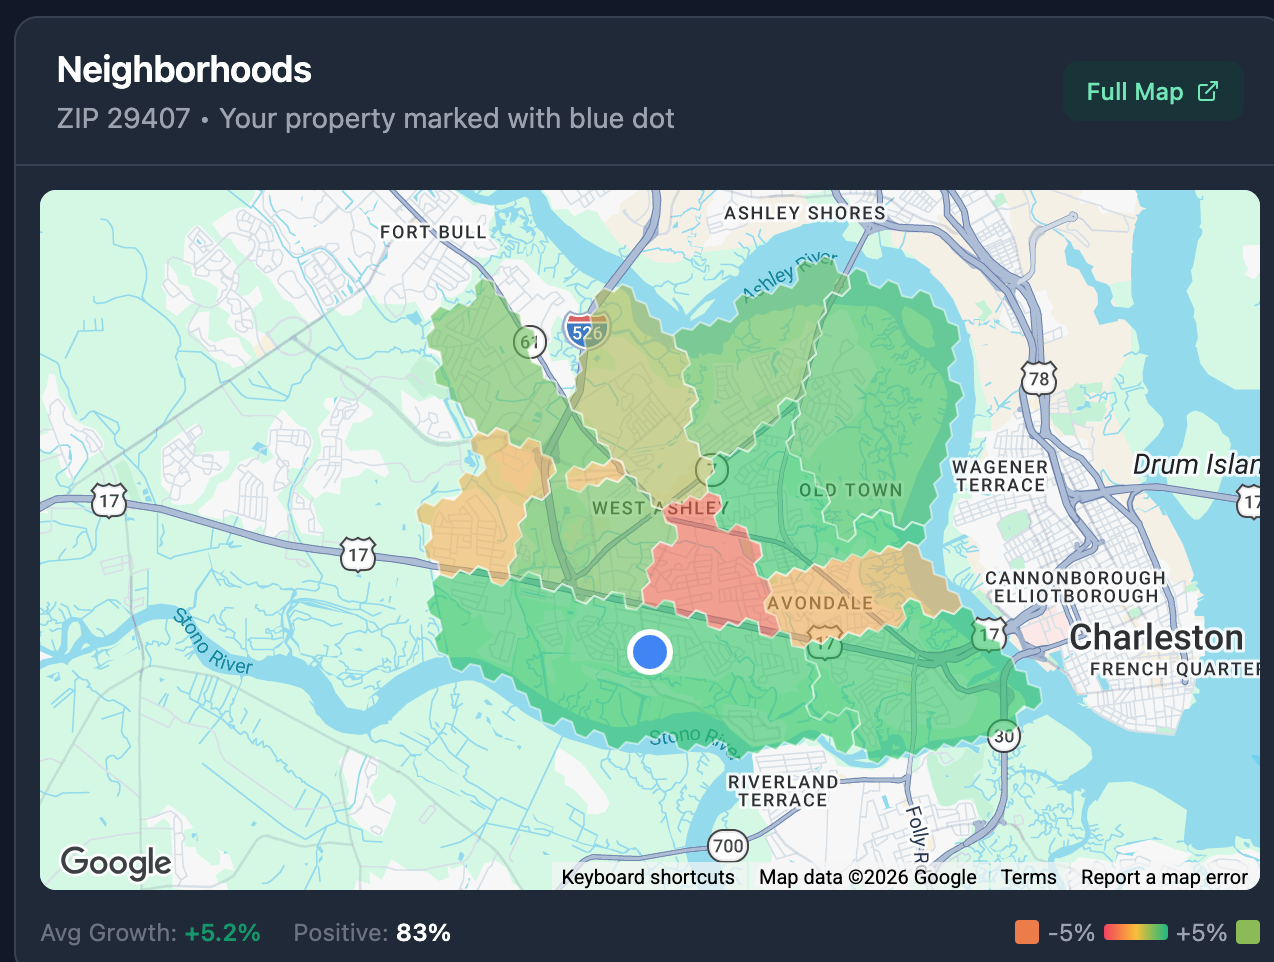
Task: Open the Full Map button
Action: [x=1153, y=92]
